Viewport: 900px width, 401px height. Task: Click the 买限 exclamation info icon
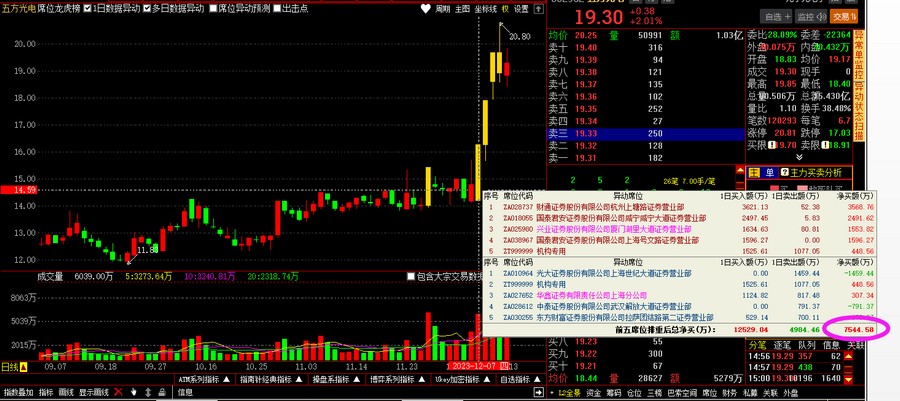coord(770,146)
